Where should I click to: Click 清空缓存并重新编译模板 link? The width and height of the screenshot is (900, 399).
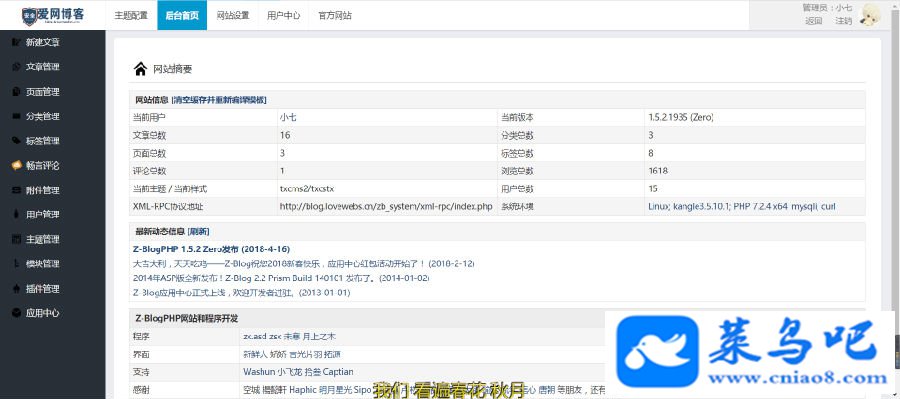[x=219, y=100]
